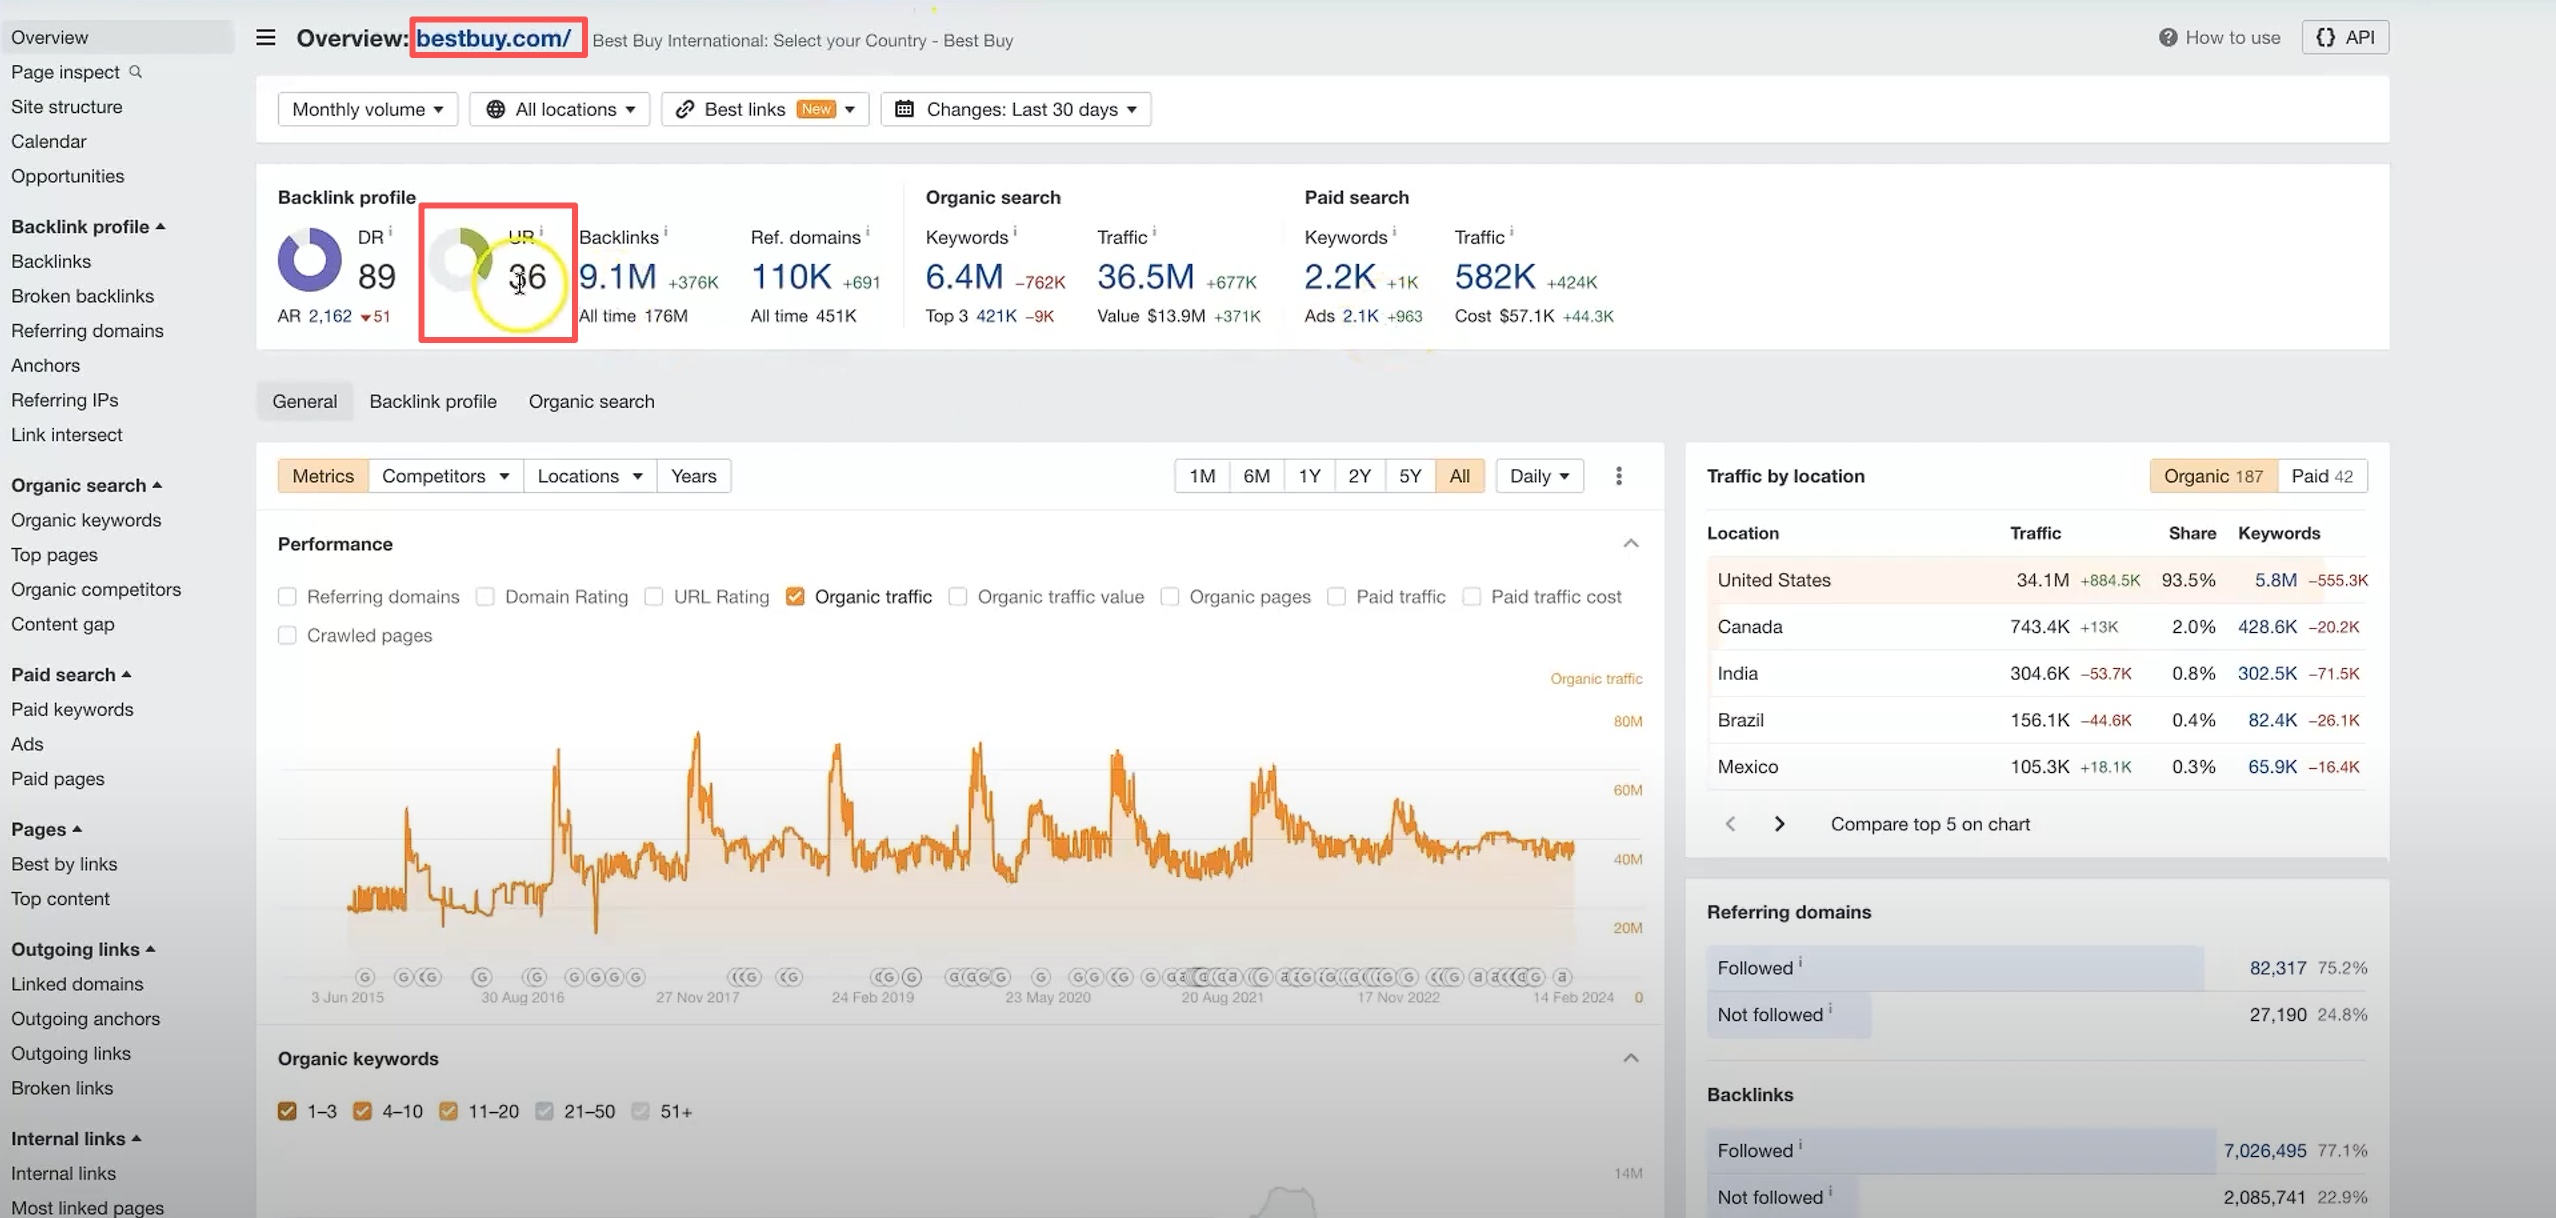Click the next arrow under Traffic by location
The width and height of the screenshot is (2556, 1218).
coord(1779,823)
